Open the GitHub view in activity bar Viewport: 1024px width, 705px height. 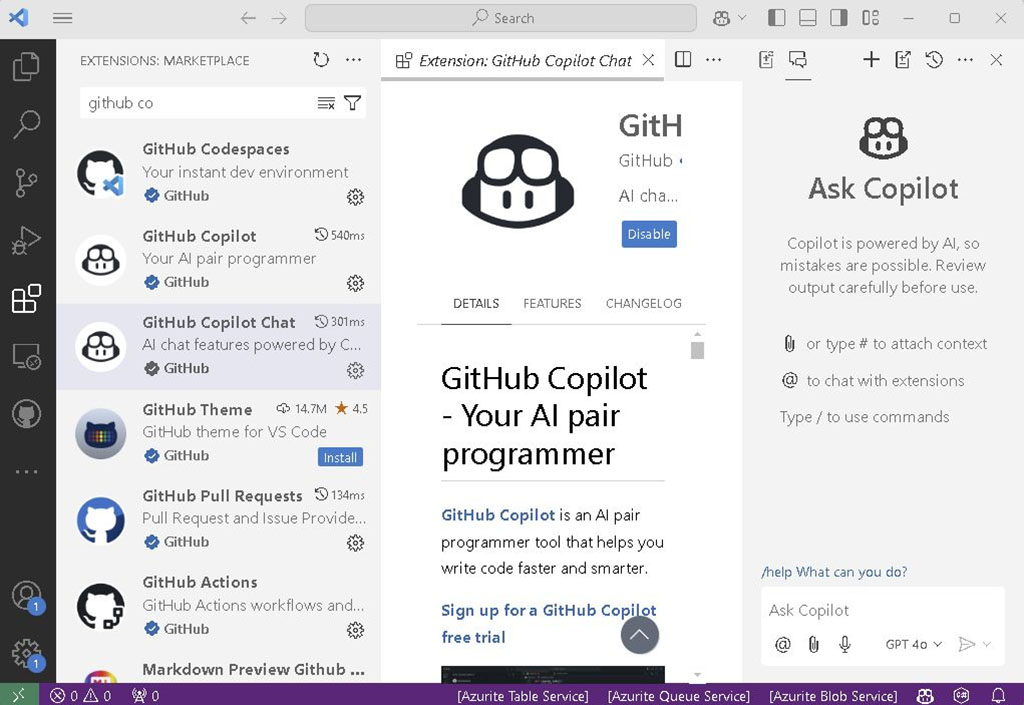pos(26,414)
